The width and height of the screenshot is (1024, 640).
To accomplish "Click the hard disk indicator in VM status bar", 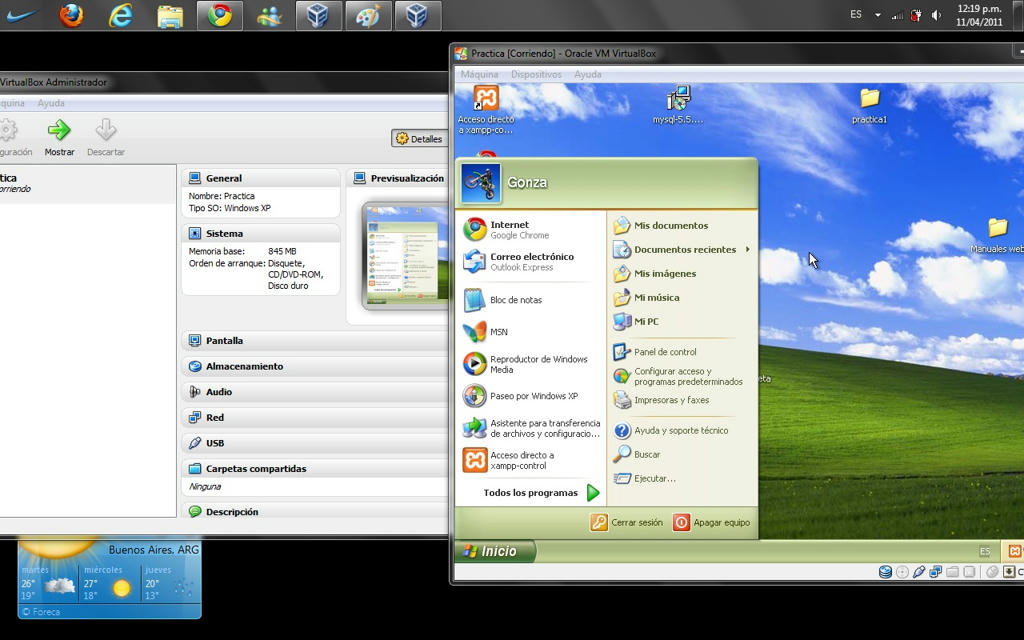I will [885, 572].
